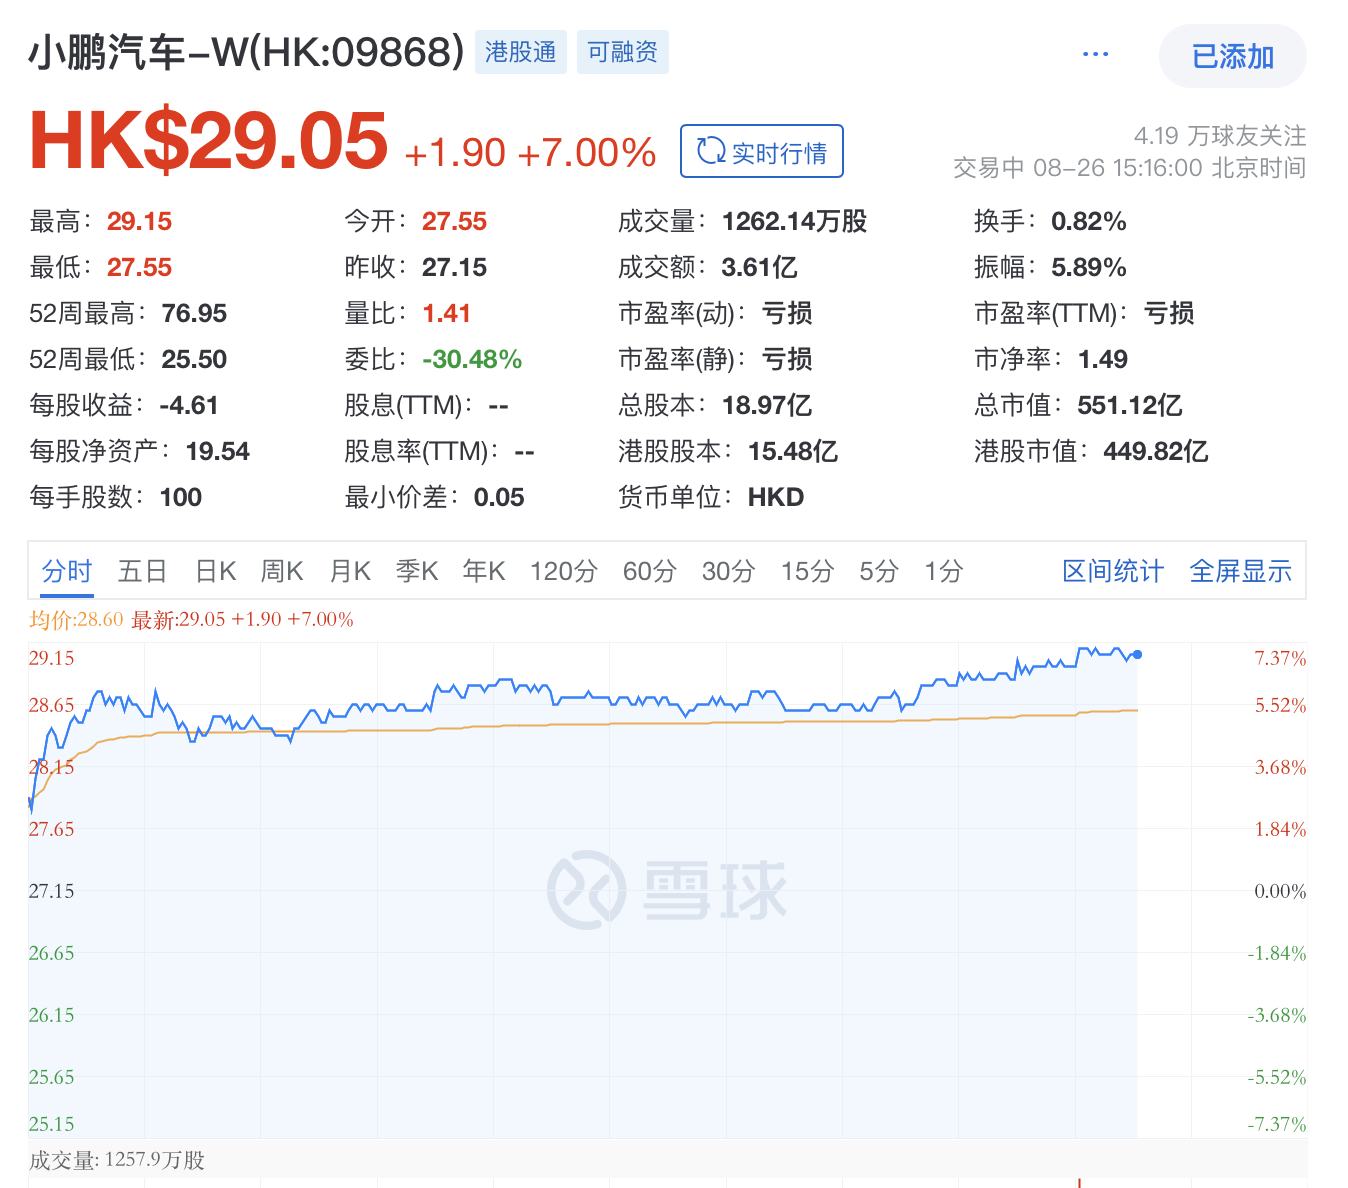
Task: Click the 昨收 value 27.15
Action: (454, 267)
